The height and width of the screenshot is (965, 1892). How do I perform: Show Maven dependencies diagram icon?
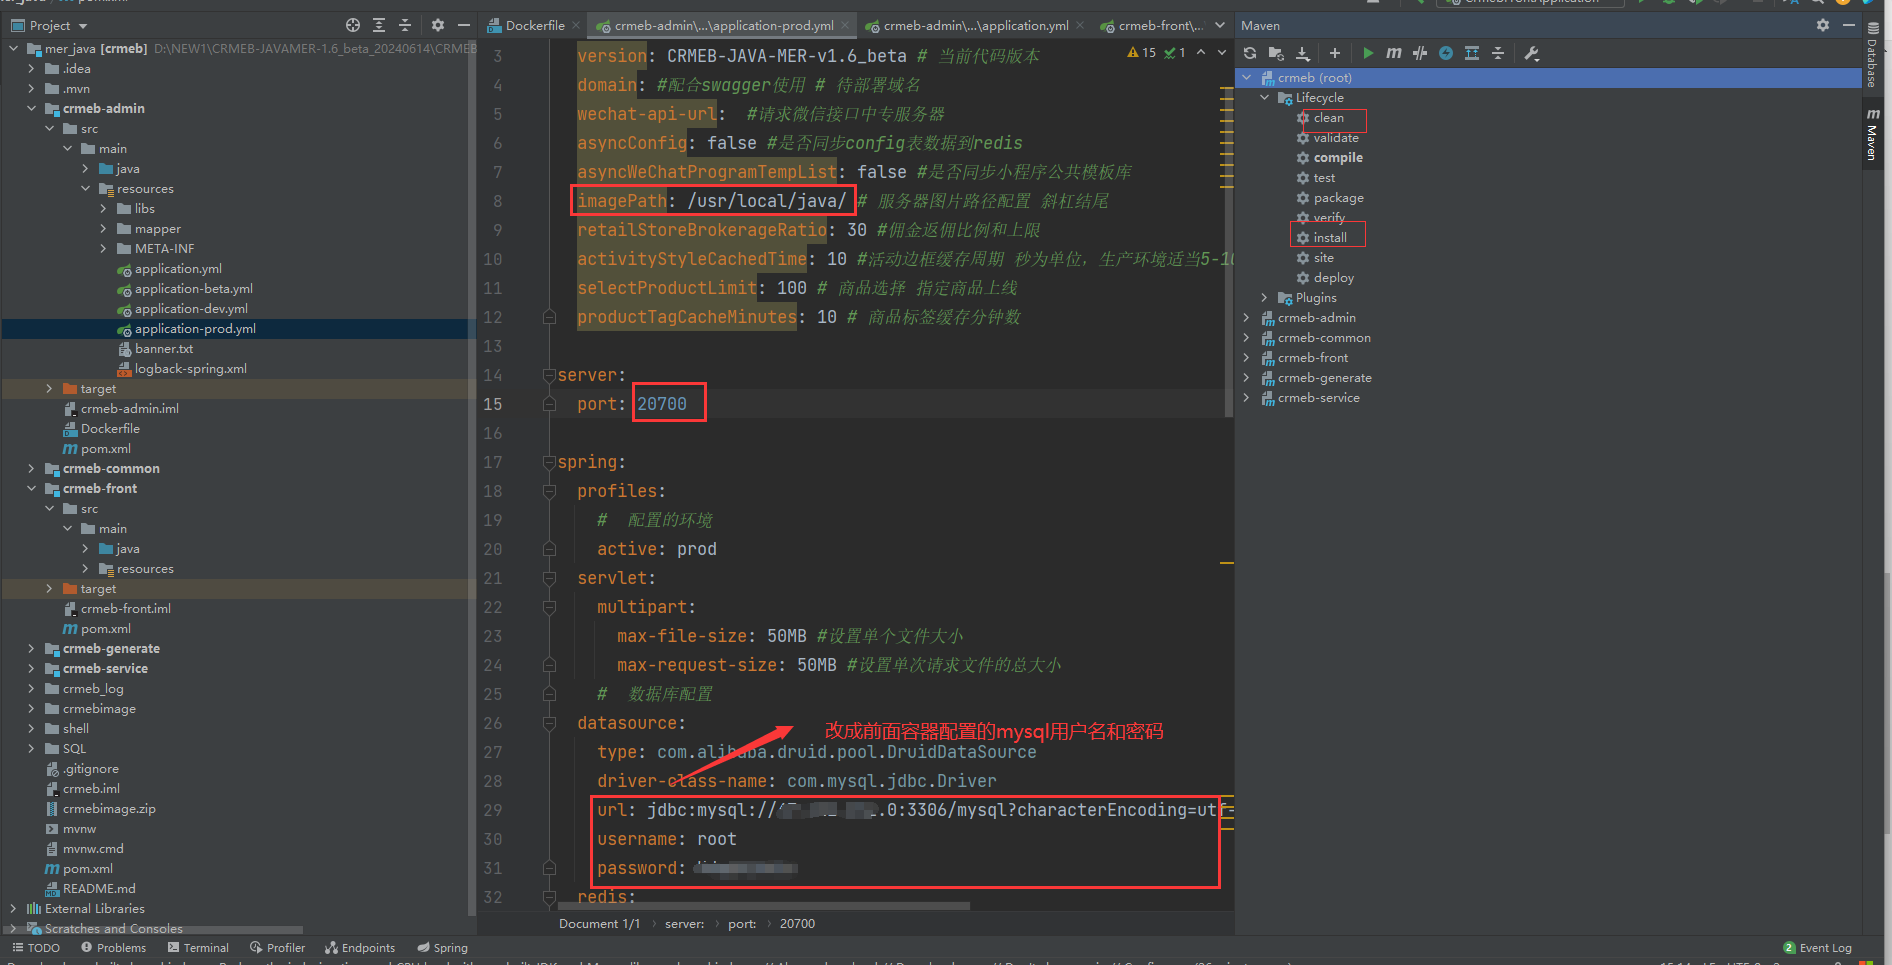[x=1472, y=53]
